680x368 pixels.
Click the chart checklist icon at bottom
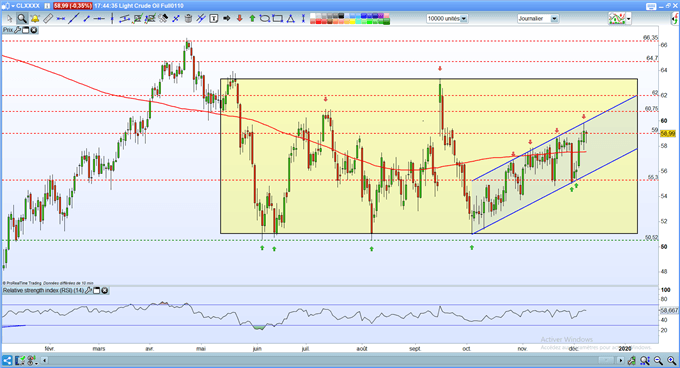[20, 360]
